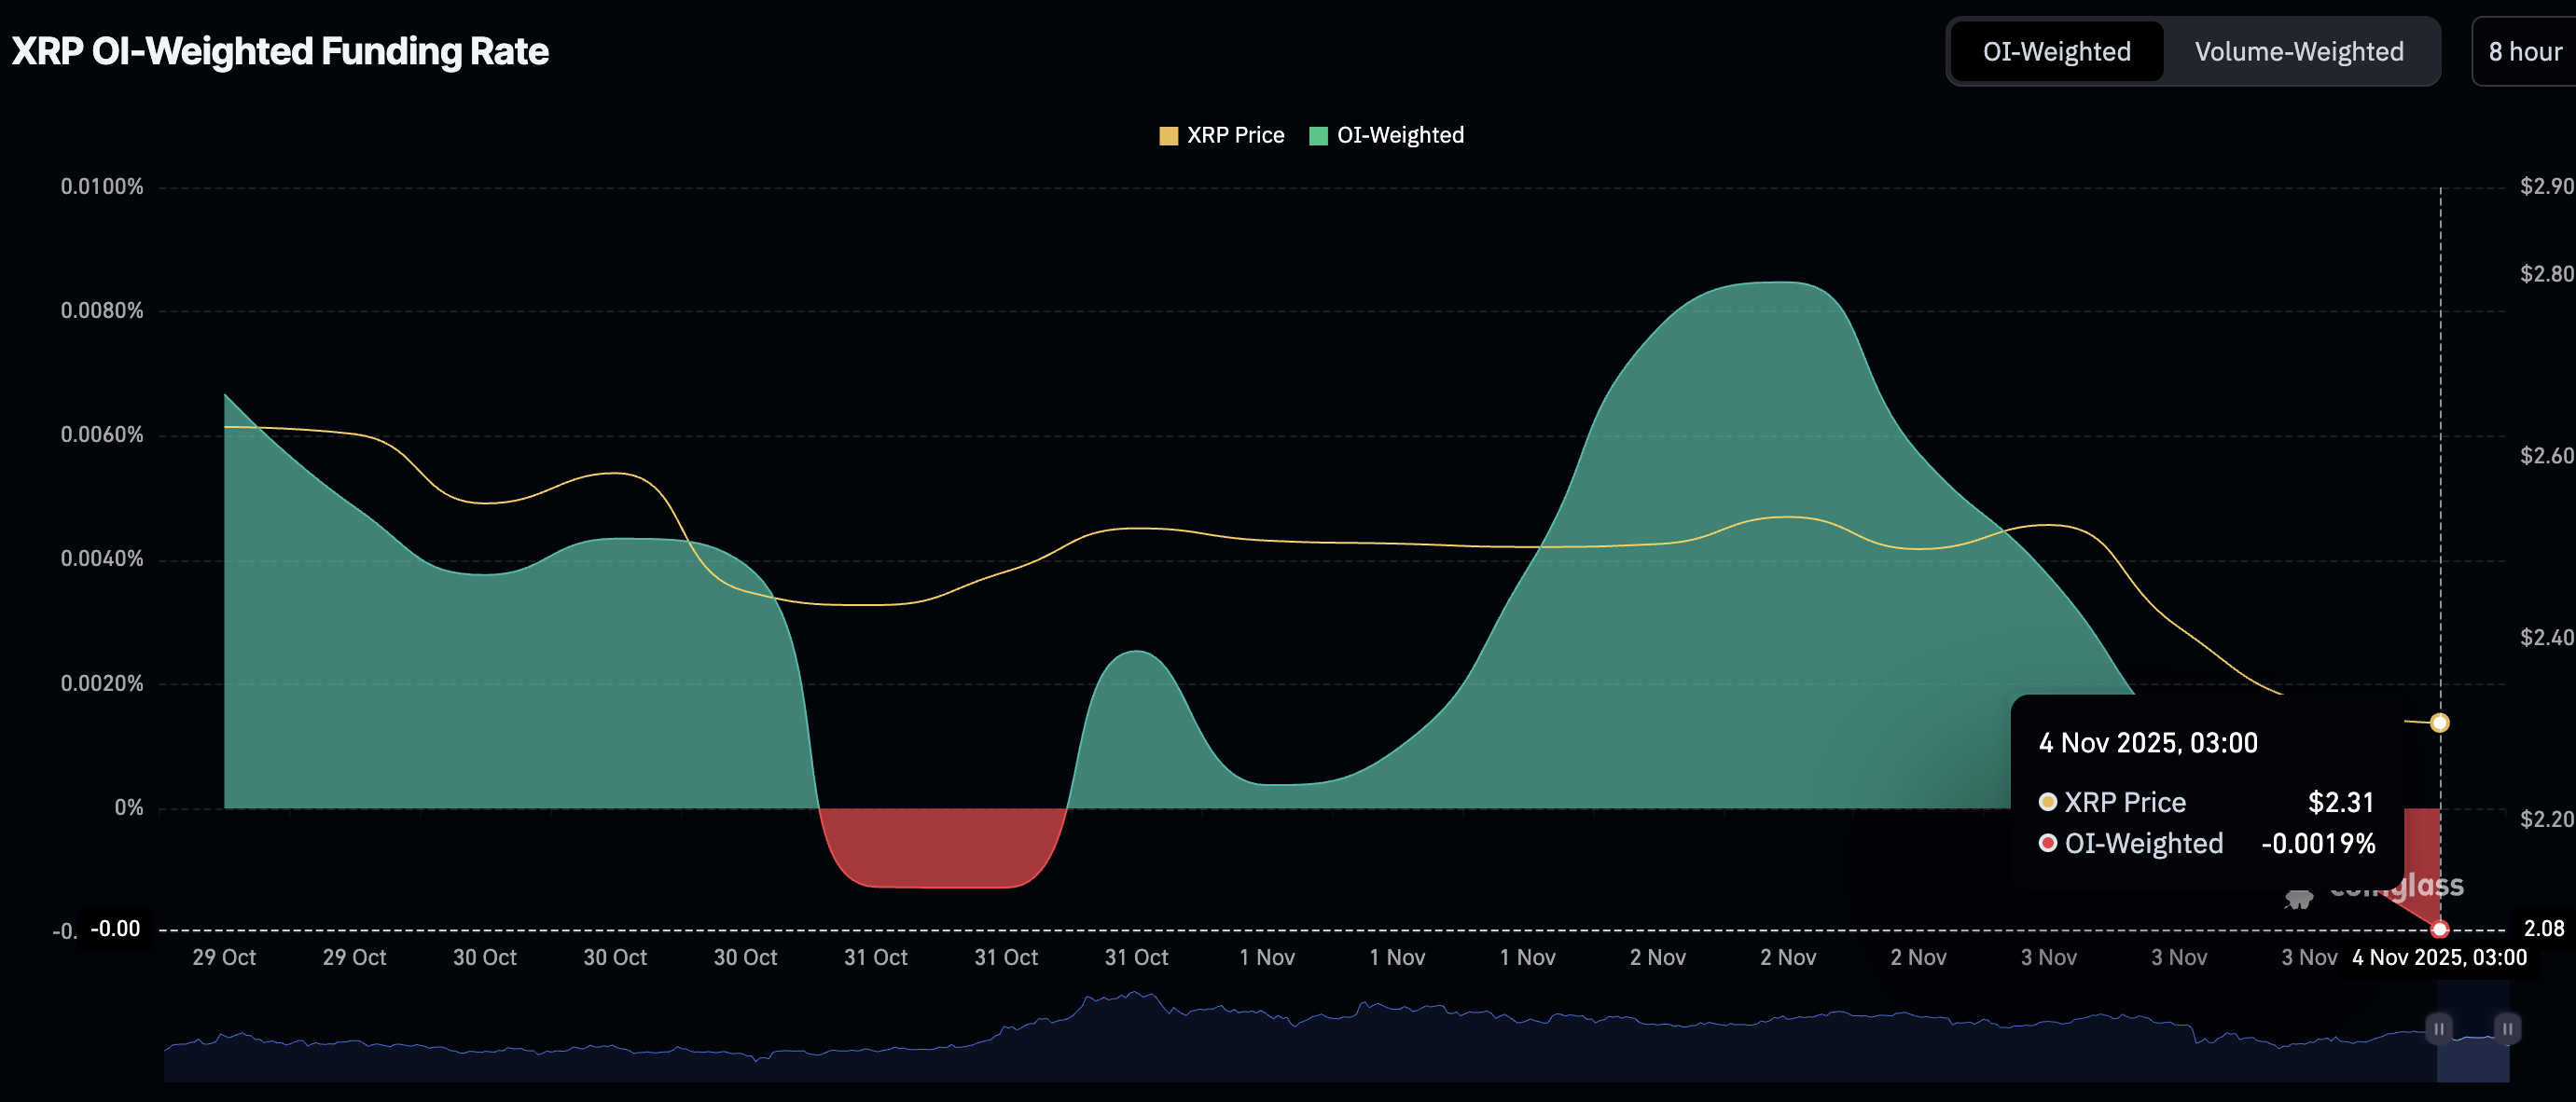Click the left drag handle on the navigator

[2440, 1028]
